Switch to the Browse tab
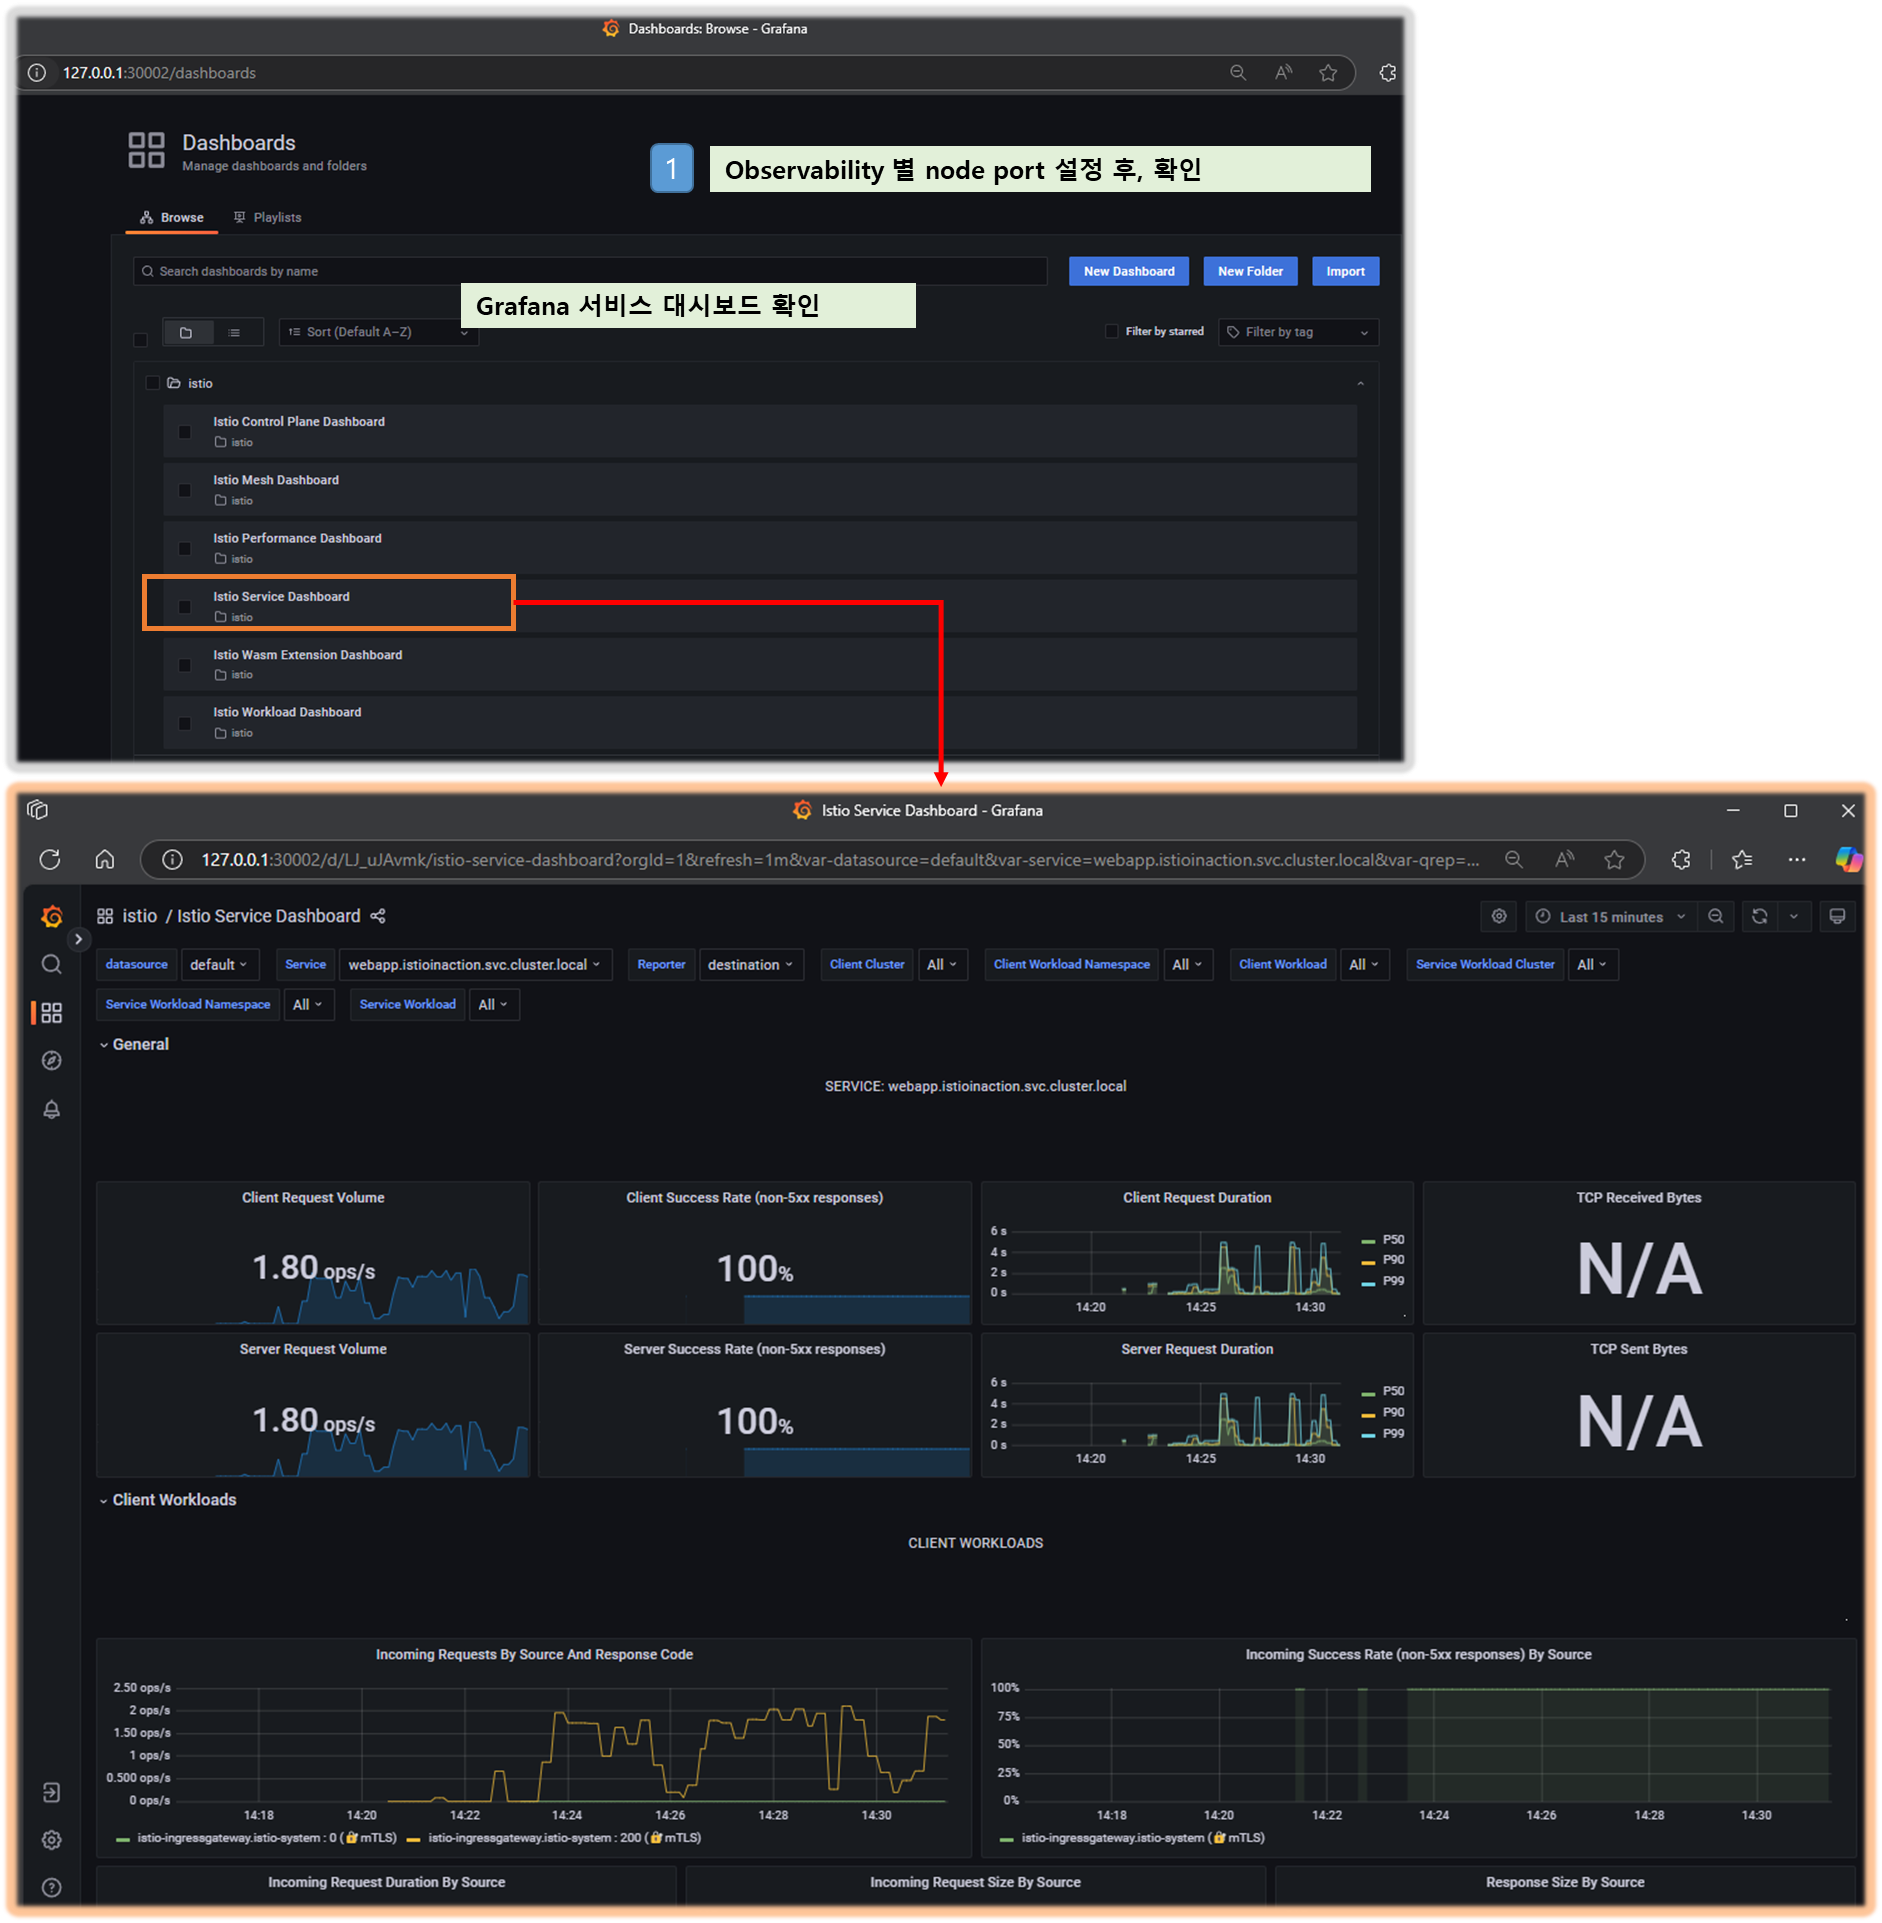 (x=172, y=217)
